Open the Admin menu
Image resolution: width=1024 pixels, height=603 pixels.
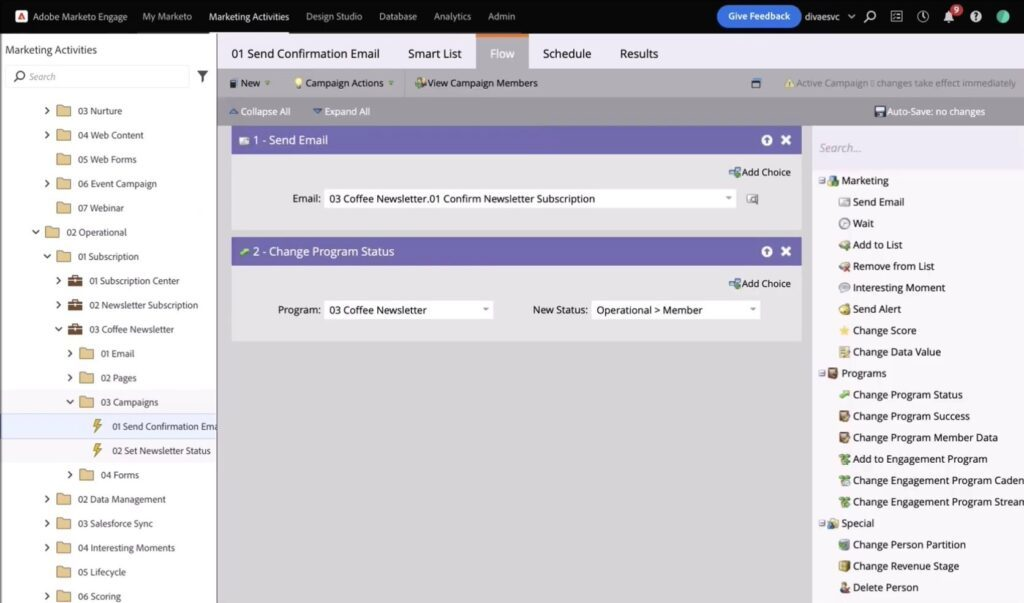(x=502, y=16)
